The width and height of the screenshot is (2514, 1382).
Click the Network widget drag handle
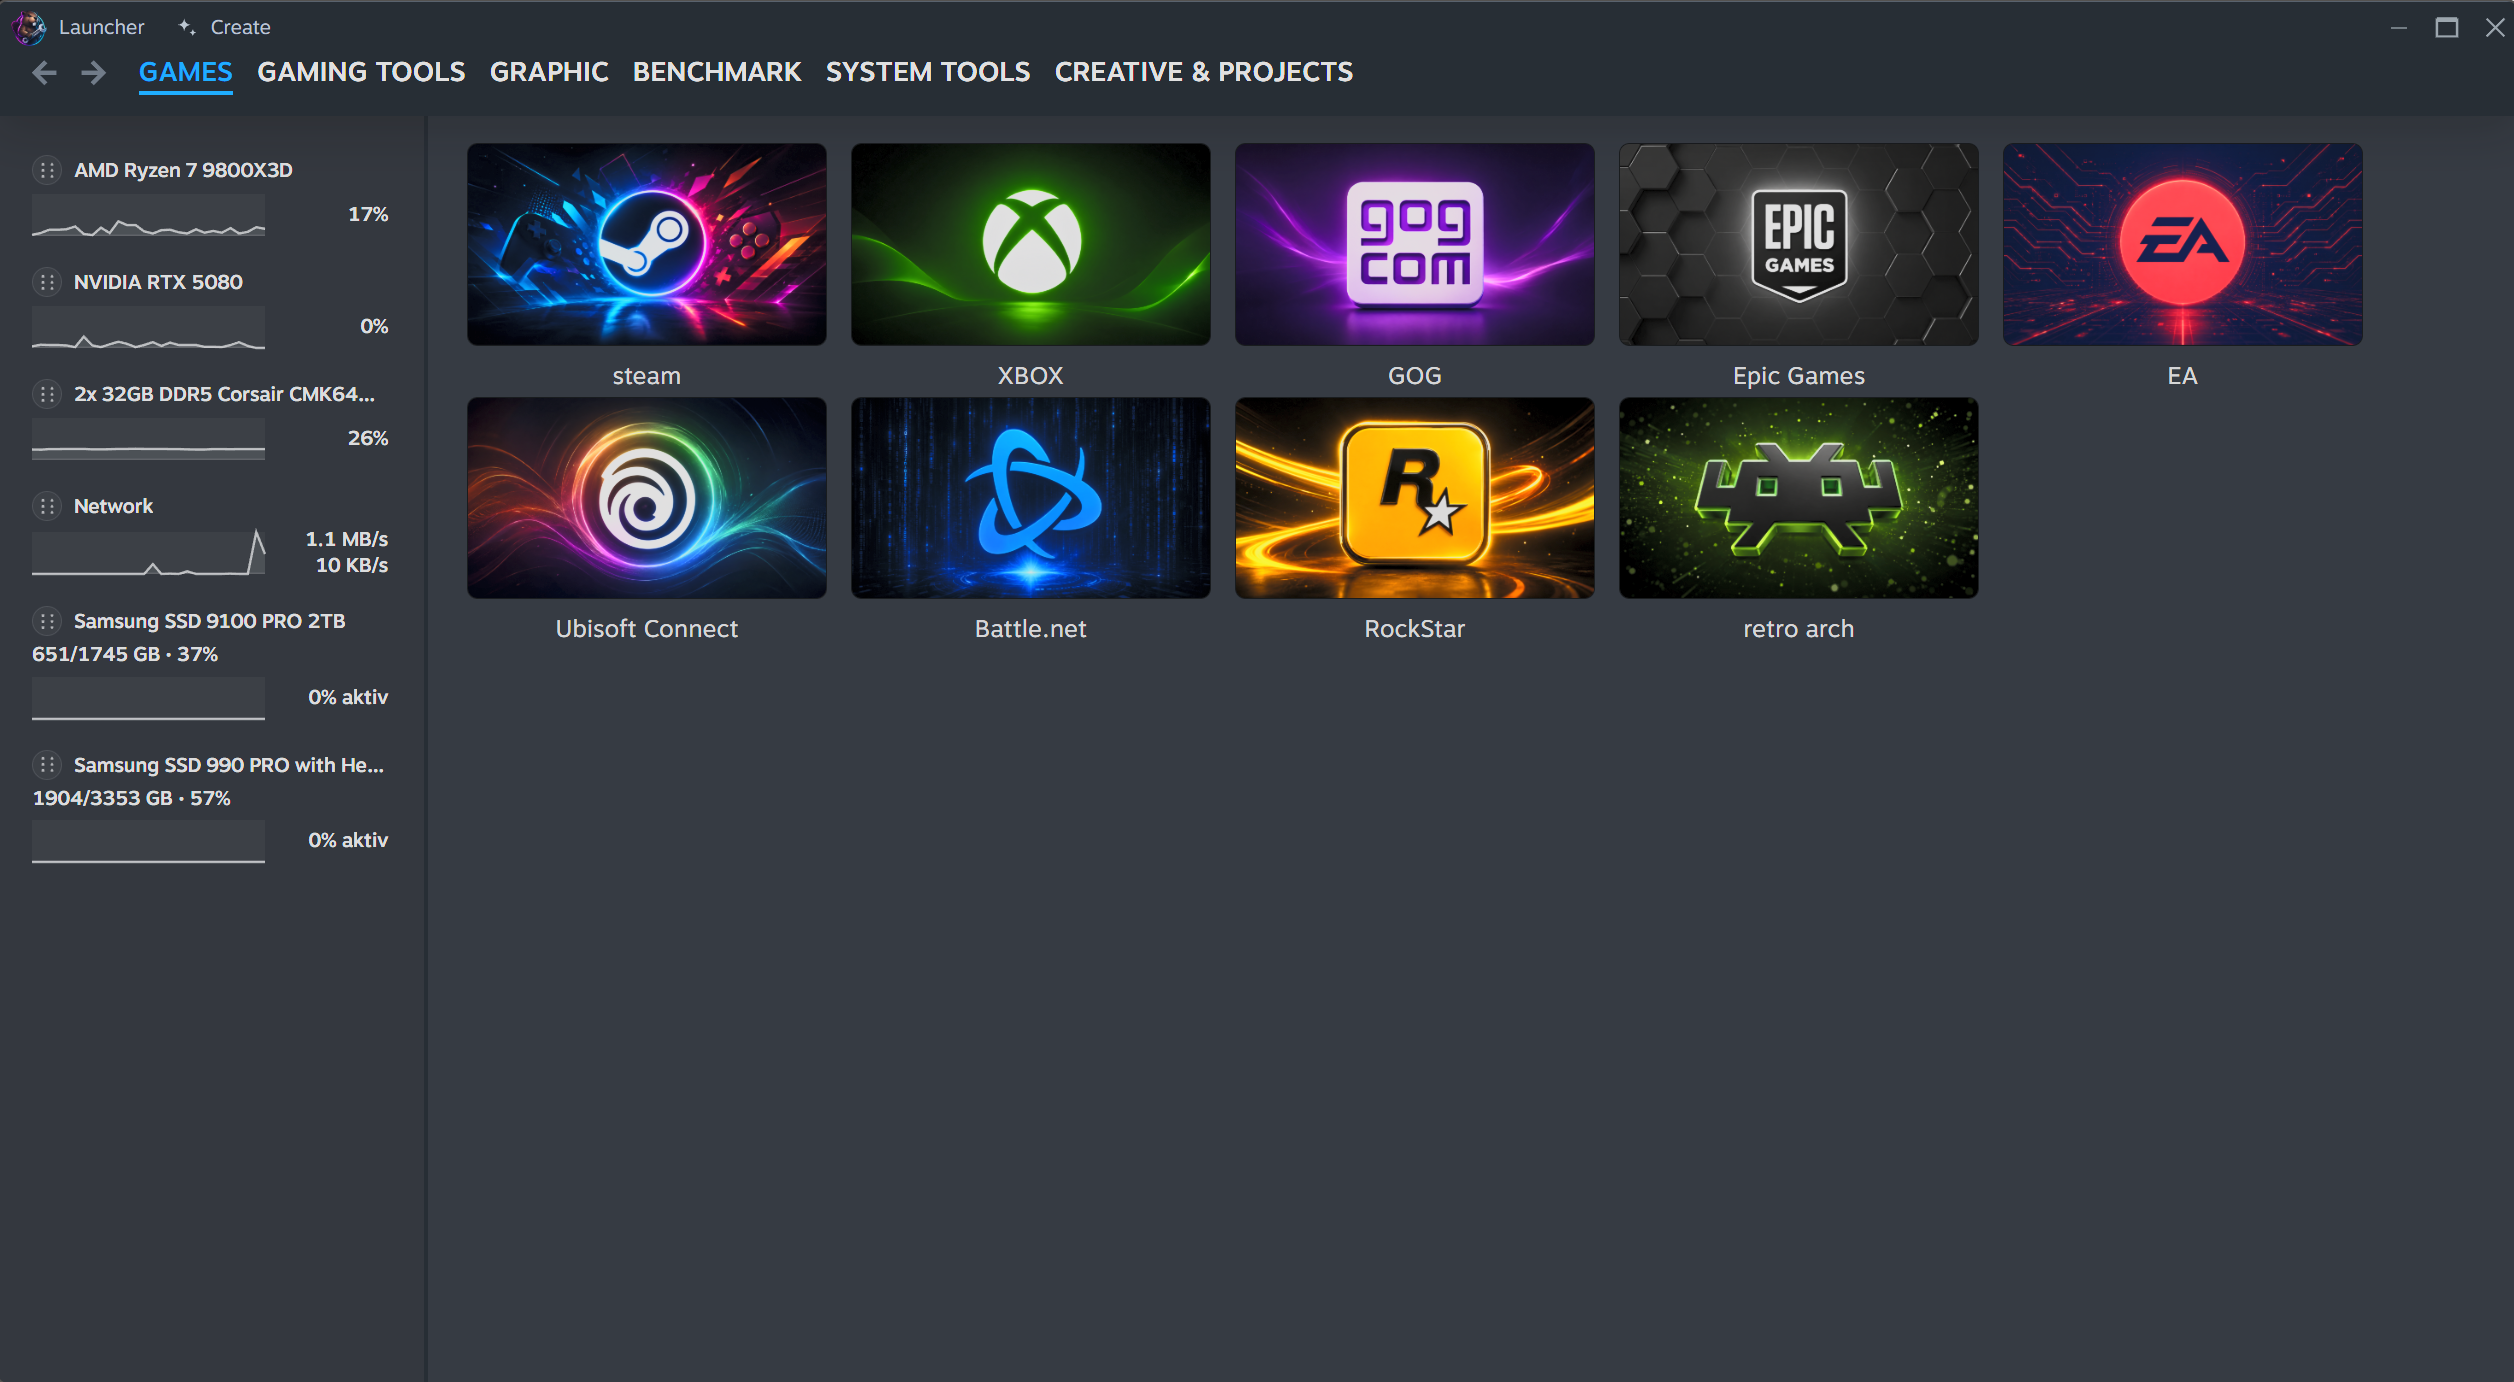coord(47,506)
